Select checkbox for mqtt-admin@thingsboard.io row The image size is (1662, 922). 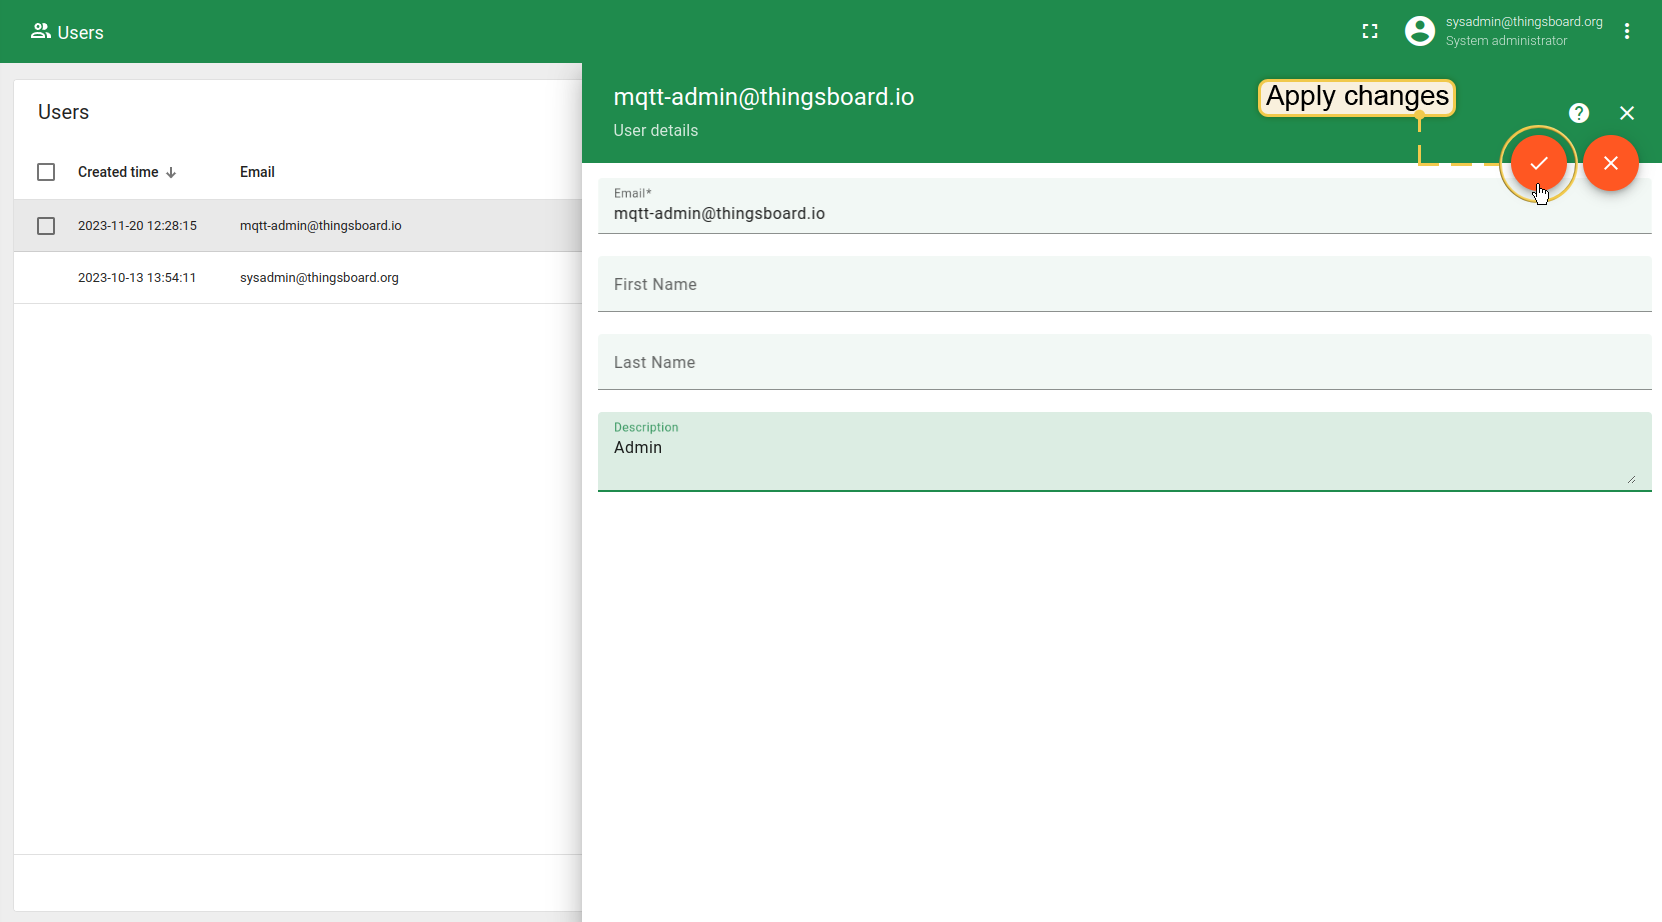[x=46, y=226]
